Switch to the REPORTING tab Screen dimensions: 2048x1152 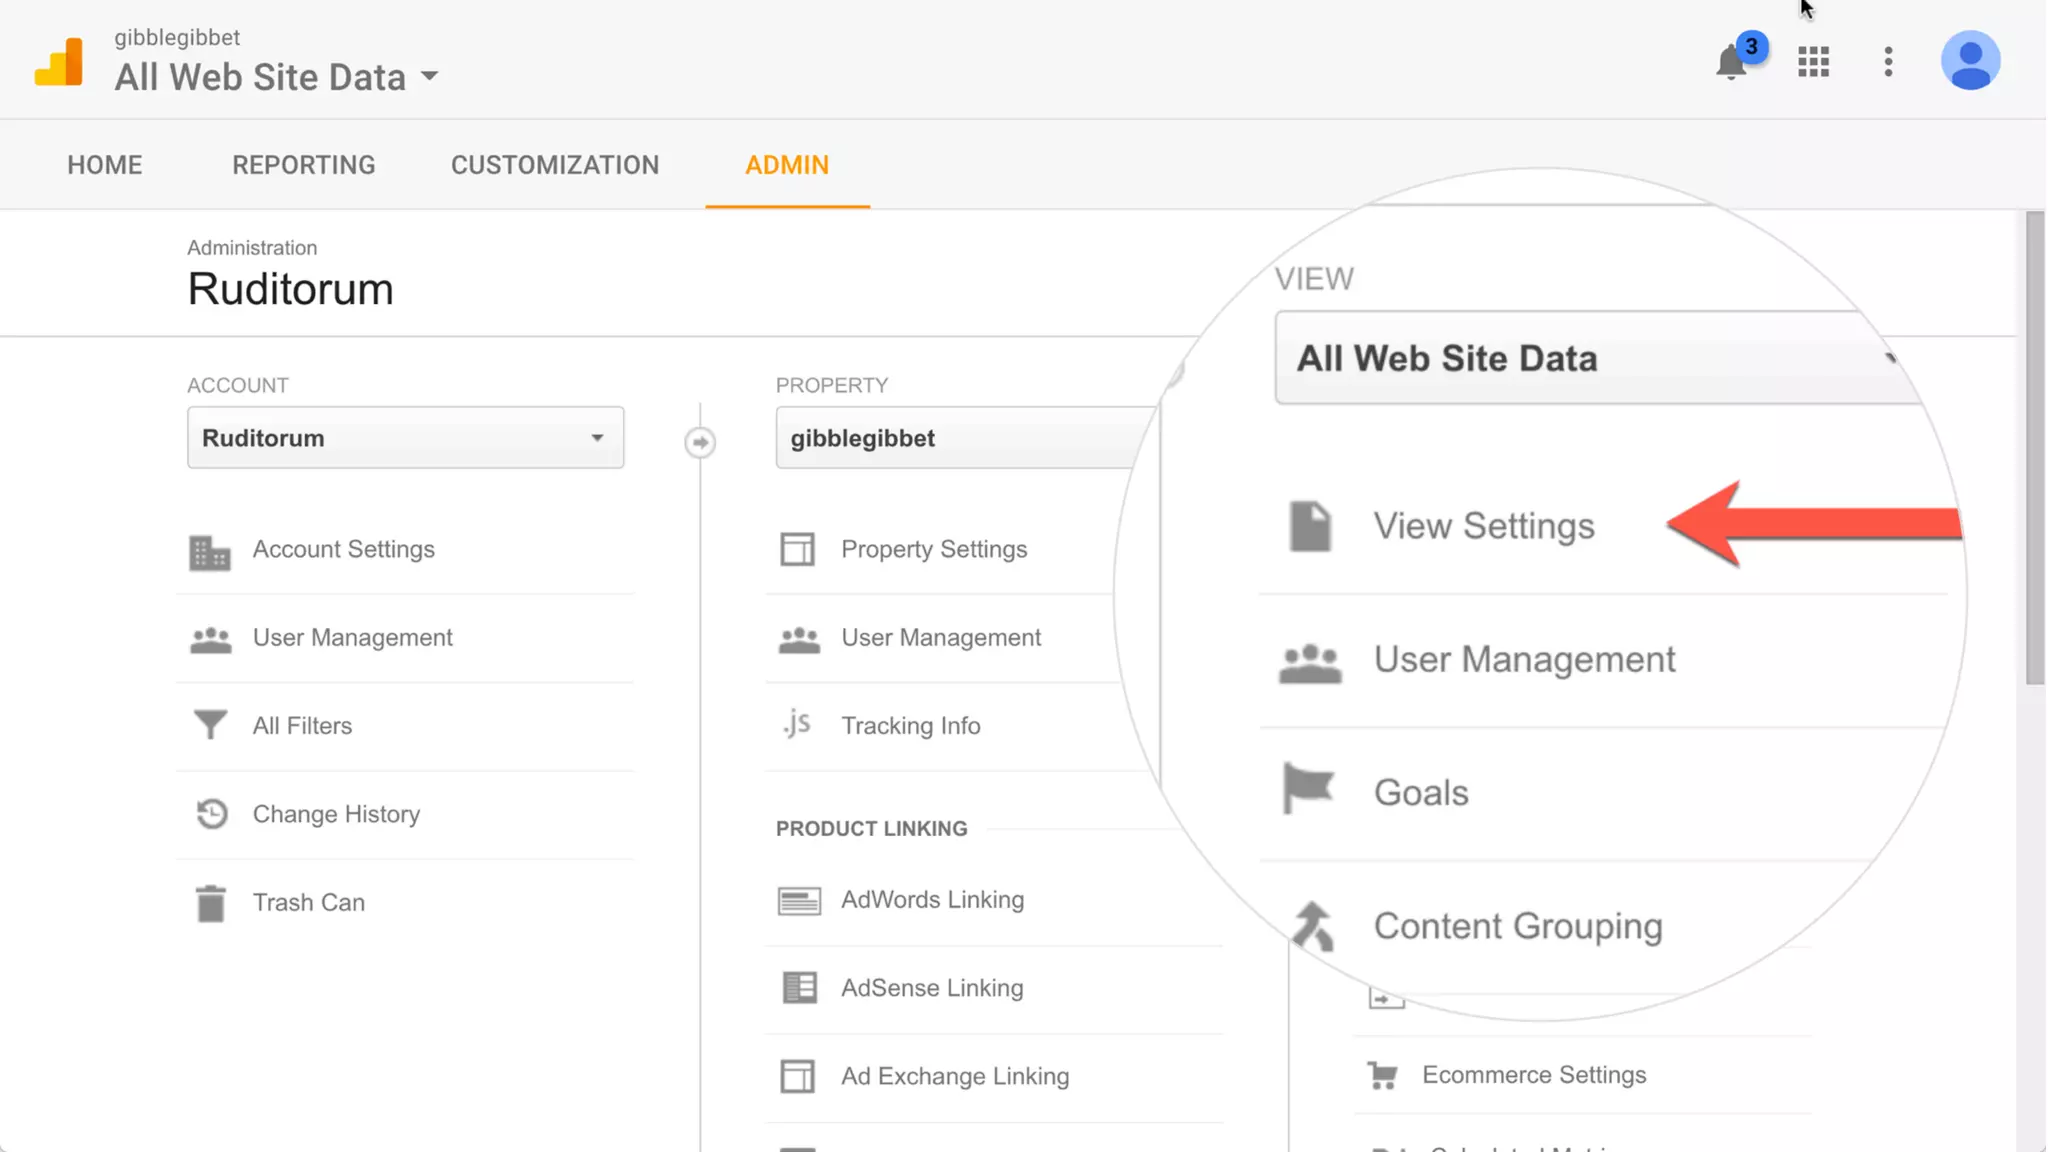pyautogui.click(x=304, y=165)
